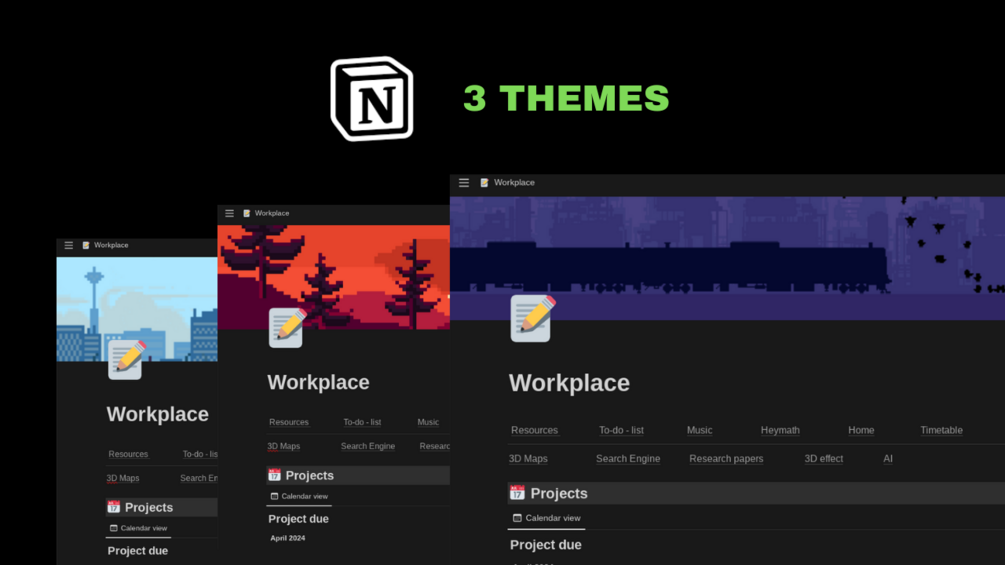Open the Research papers link
Viewport: 1005px width, 565px height.
(726, 459)
